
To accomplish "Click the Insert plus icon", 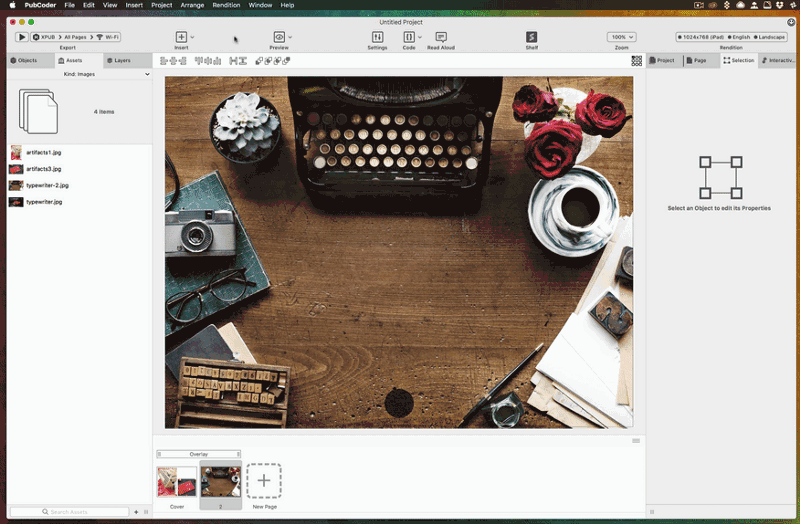I will coord(181,37).
